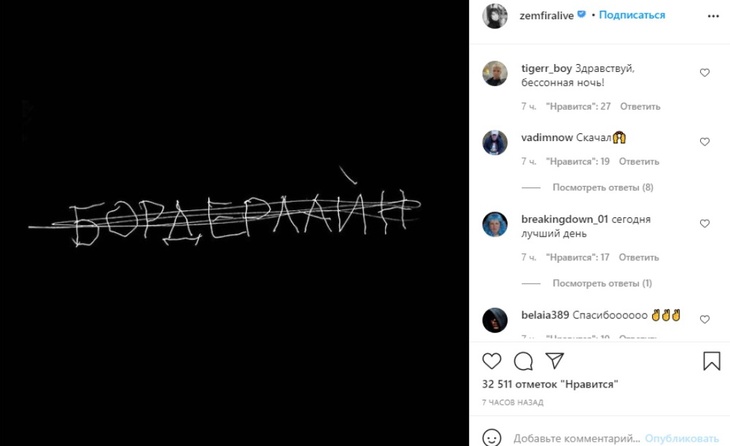Expand vadimnow's replies "Посмотреть ответы (8)"
Image resolution: width=730 pixels, height=446 pixels.
point(603,188)
